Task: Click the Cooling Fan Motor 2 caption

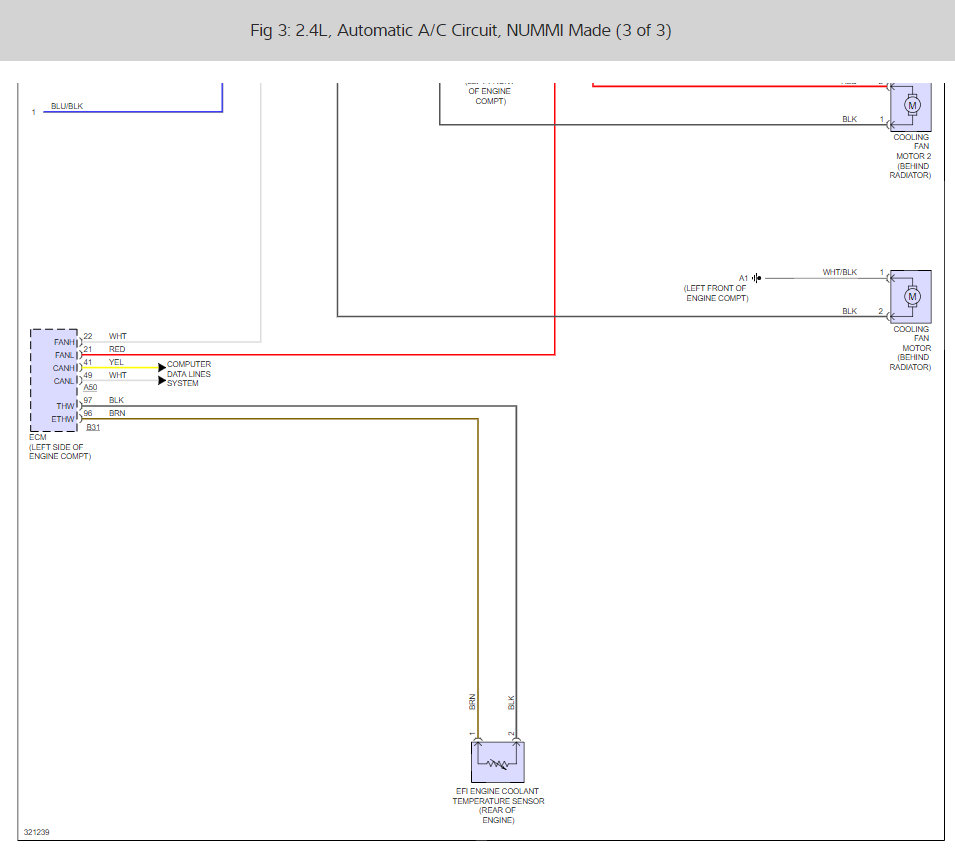Action: [x=911, y=156]
